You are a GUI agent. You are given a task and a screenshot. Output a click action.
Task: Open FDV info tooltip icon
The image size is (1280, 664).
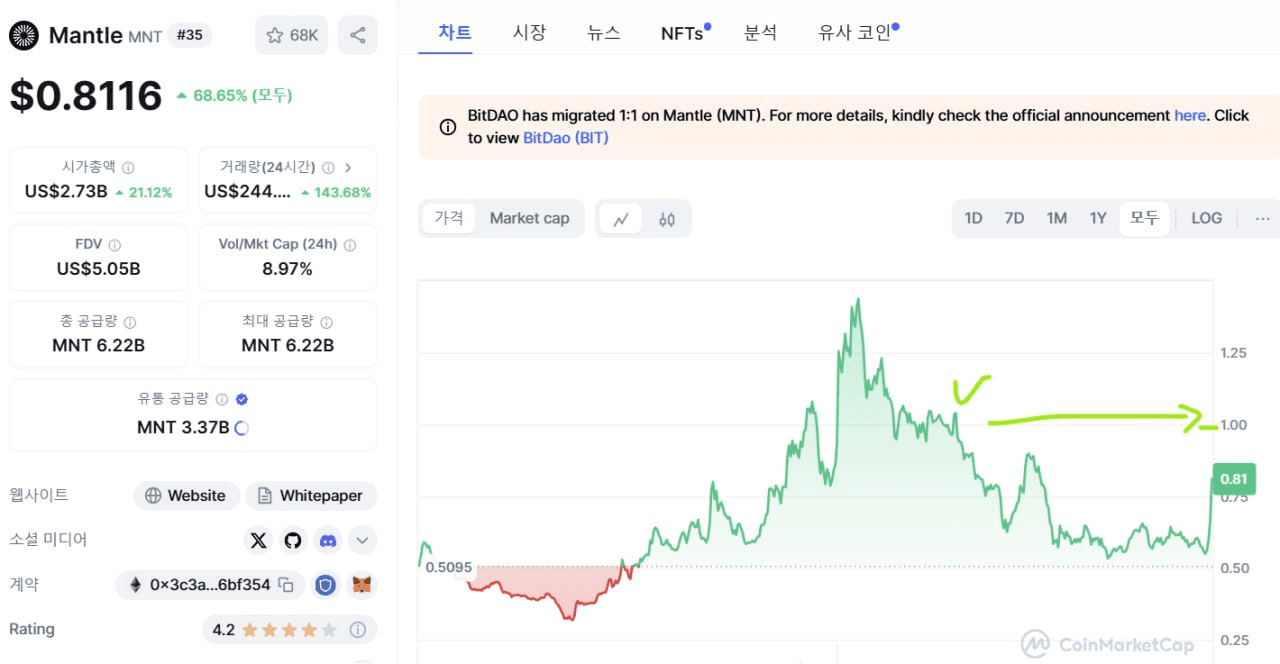point(115,245)
